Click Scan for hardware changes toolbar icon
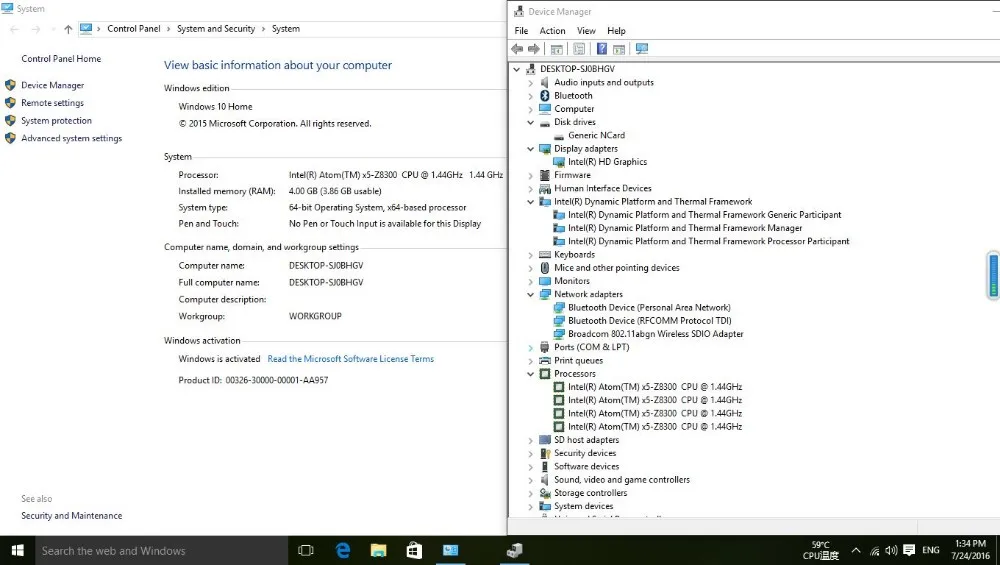Image resolution: width=1000 pixels, height=565 pixels. (x=642, y=49)
